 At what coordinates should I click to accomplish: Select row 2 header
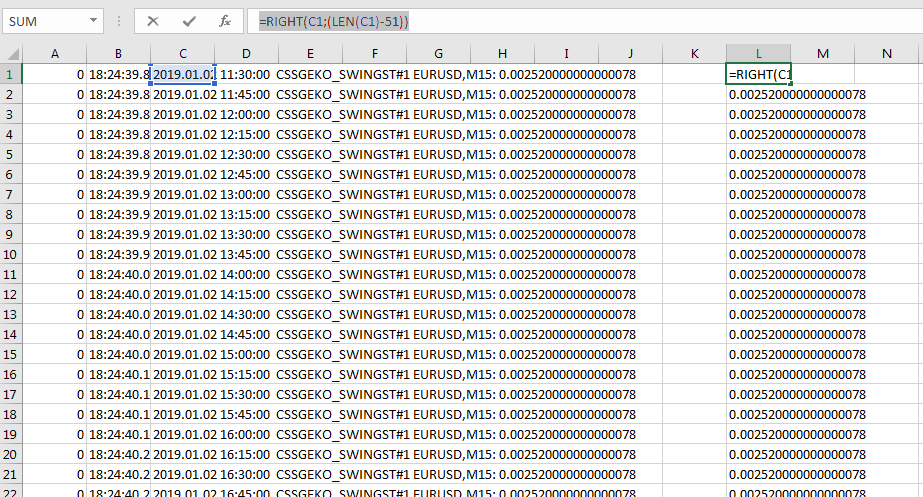pyautogui.click(x=11, y=94)
